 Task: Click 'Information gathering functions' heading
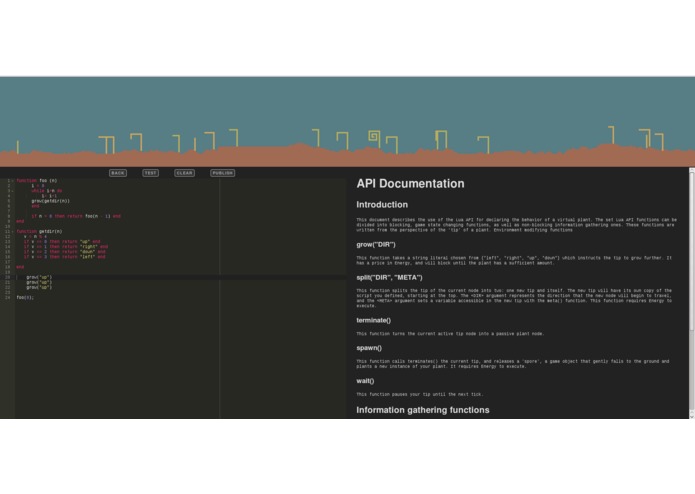(423, 410)
